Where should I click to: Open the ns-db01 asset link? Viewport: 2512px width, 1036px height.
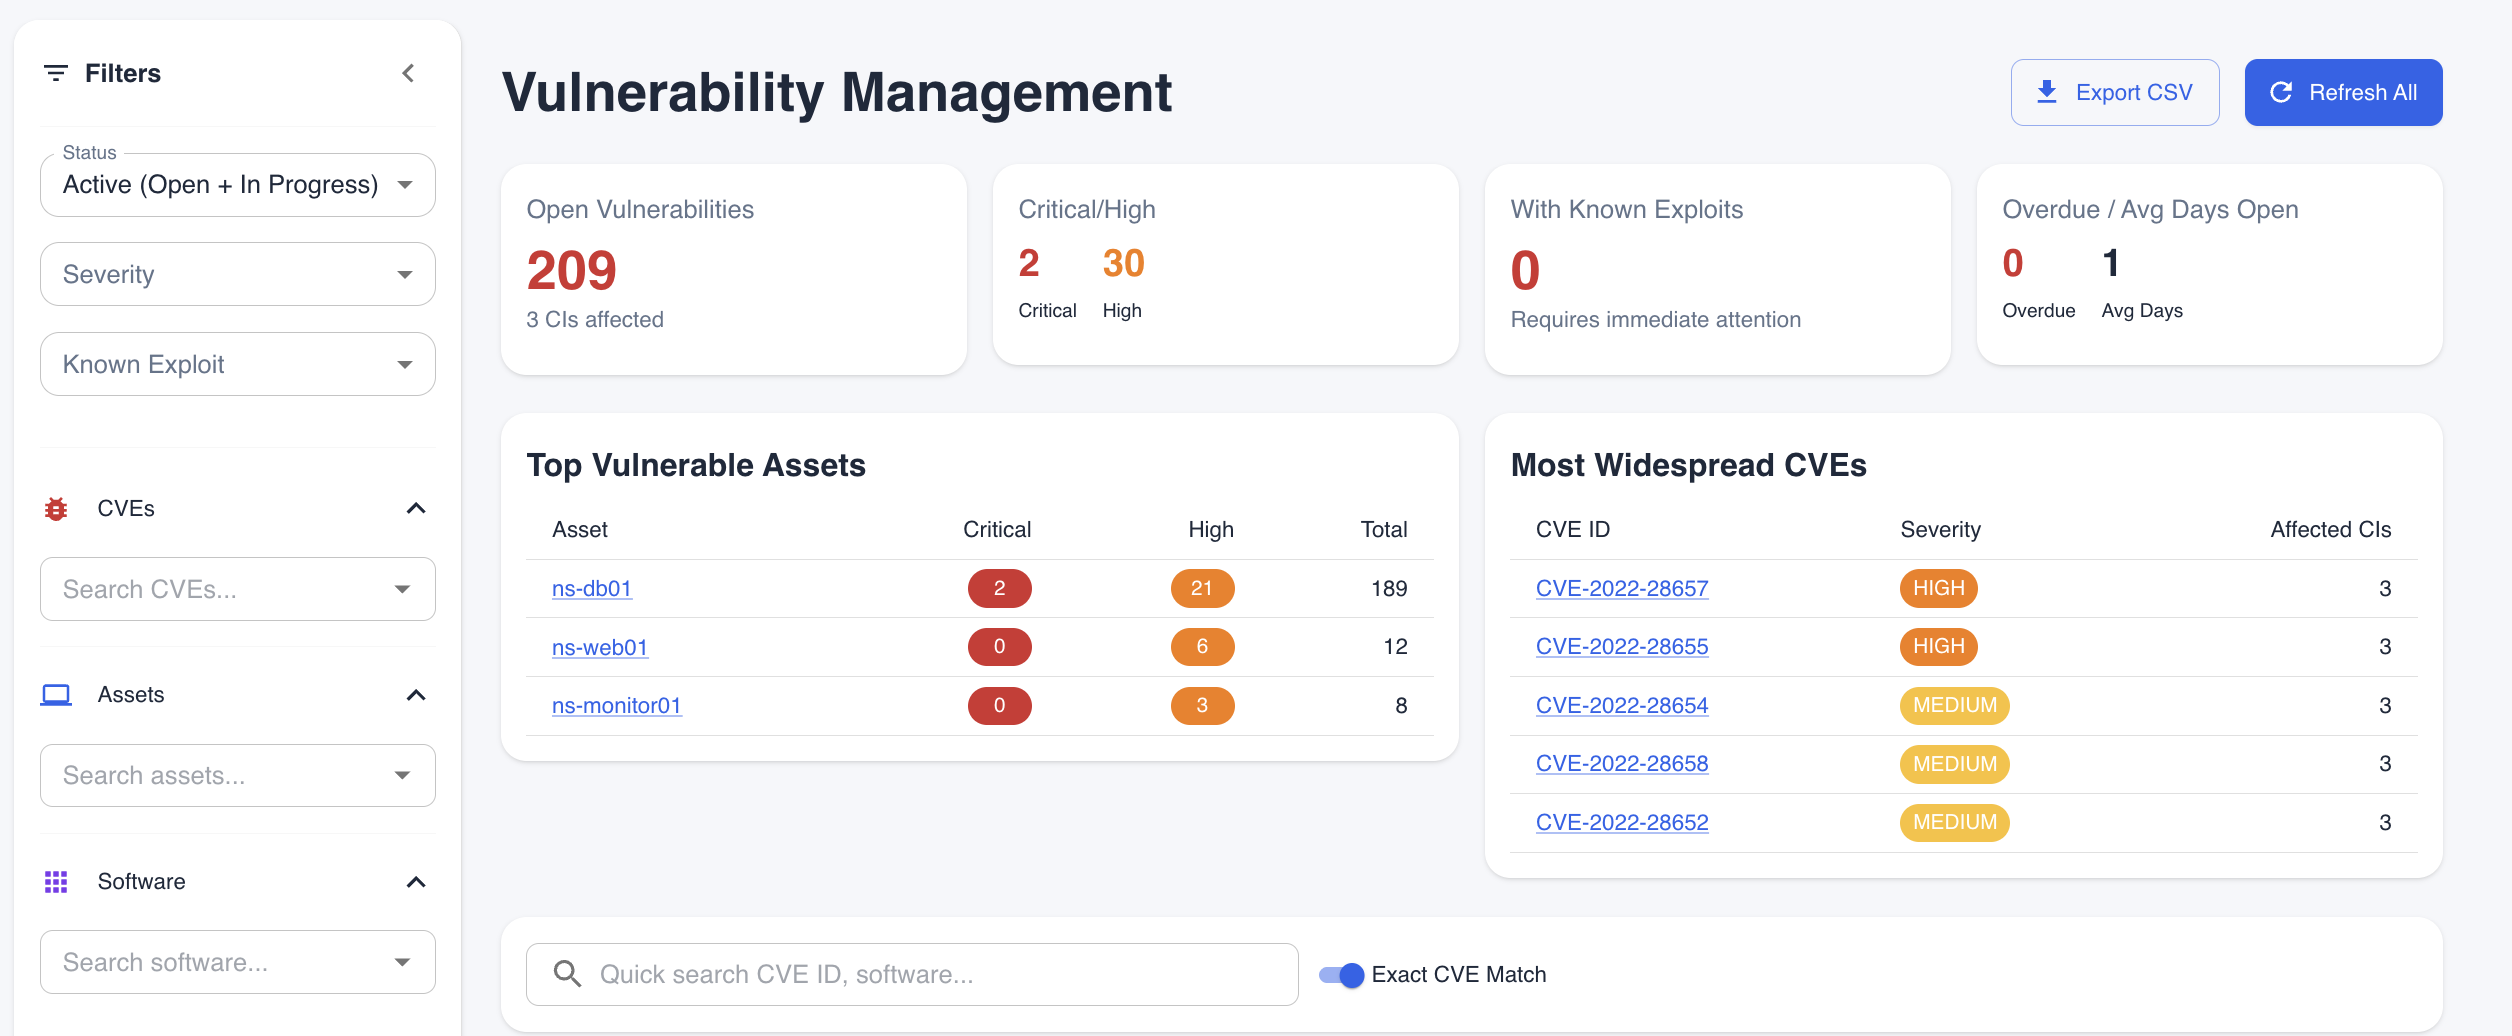coord(592,588)
